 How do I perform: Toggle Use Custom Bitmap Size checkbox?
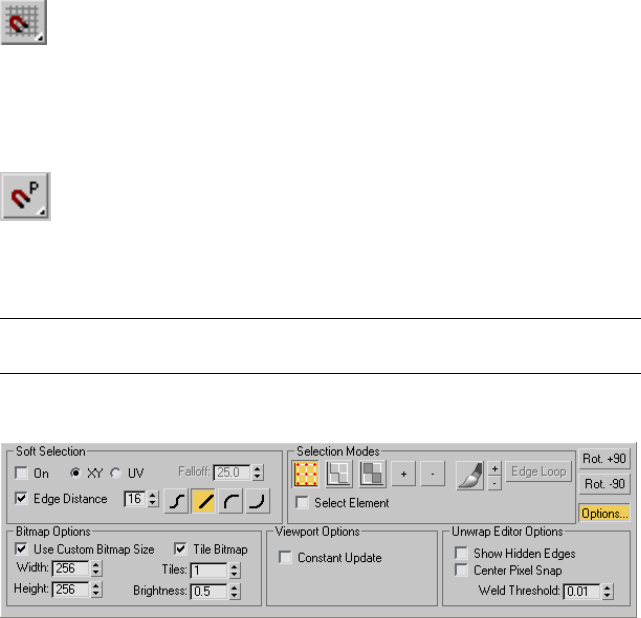21,549
